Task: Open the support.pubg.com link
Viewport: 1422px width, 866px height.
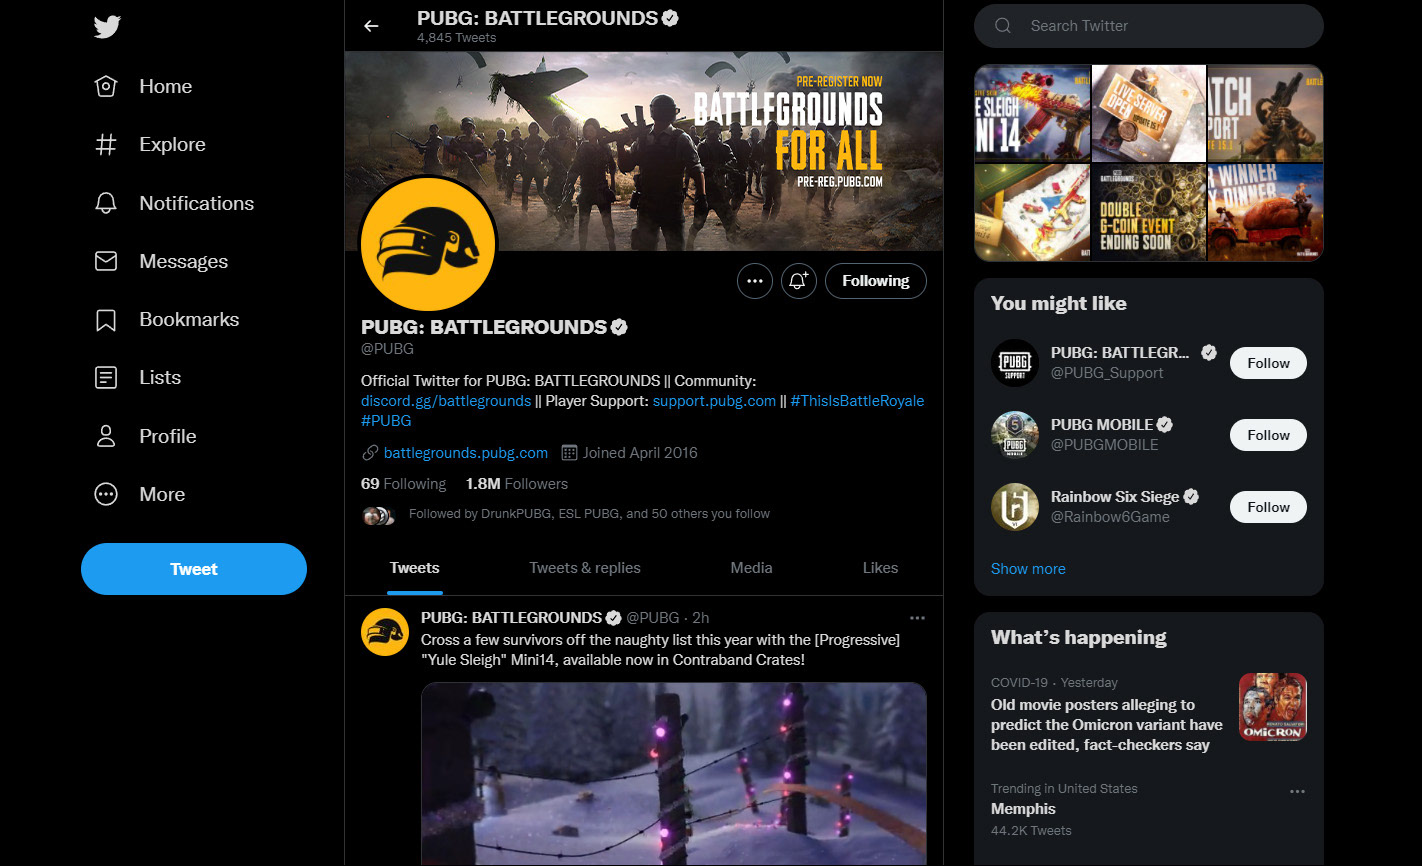Action: 714,401
